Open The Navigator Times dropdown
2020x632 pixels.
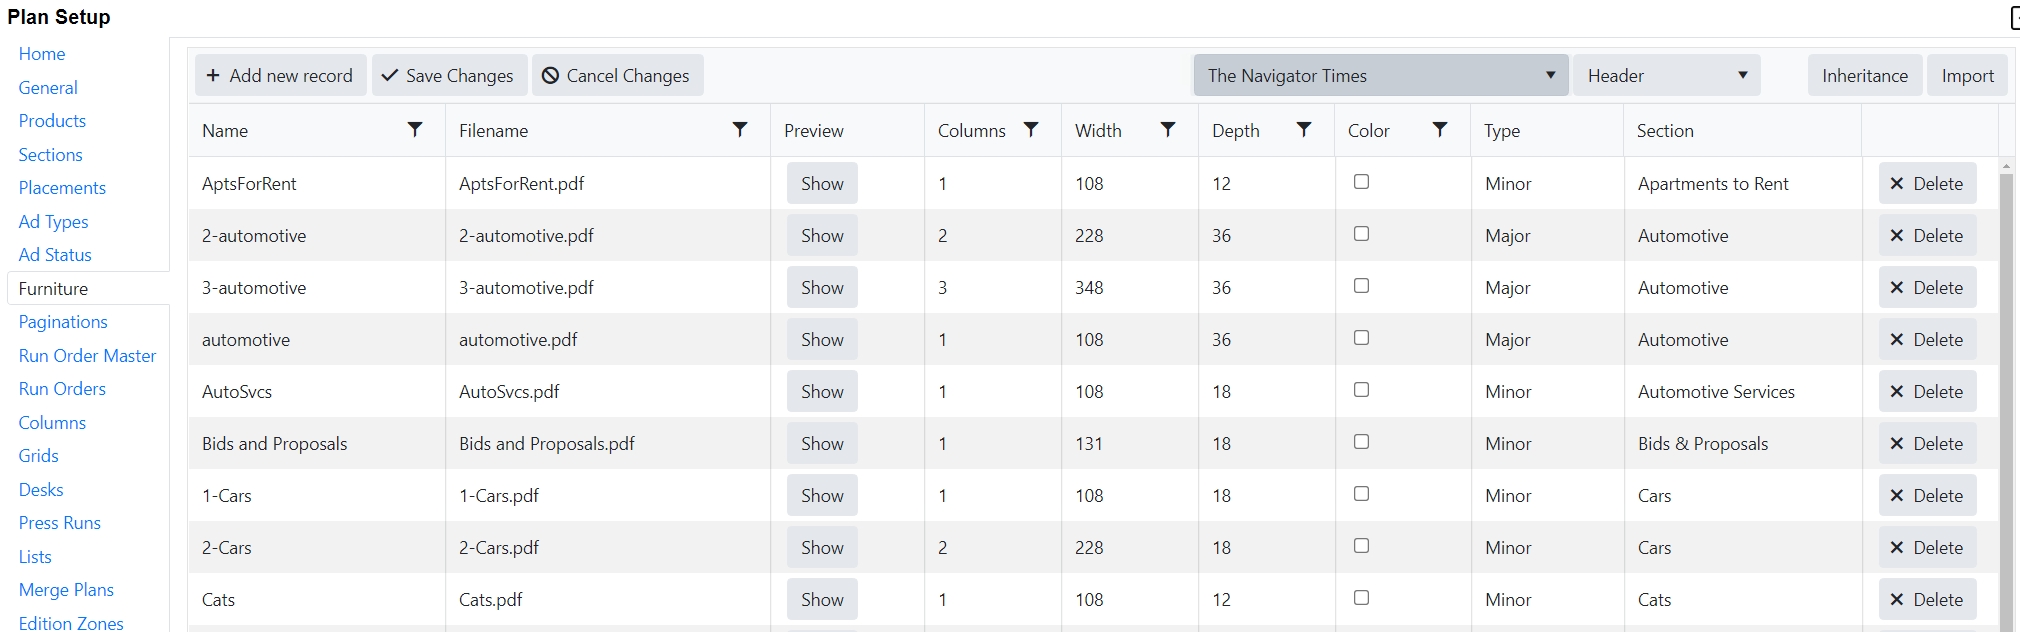tap(1380, 76)
